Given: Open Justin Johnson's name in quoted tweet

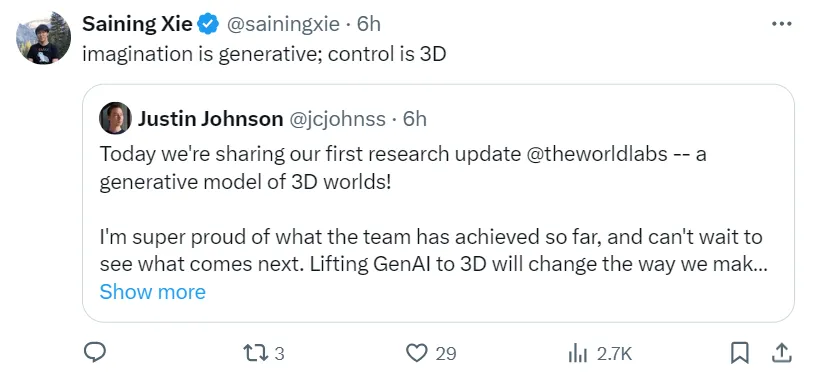Looking at the screenshot, I should [210, 119].
